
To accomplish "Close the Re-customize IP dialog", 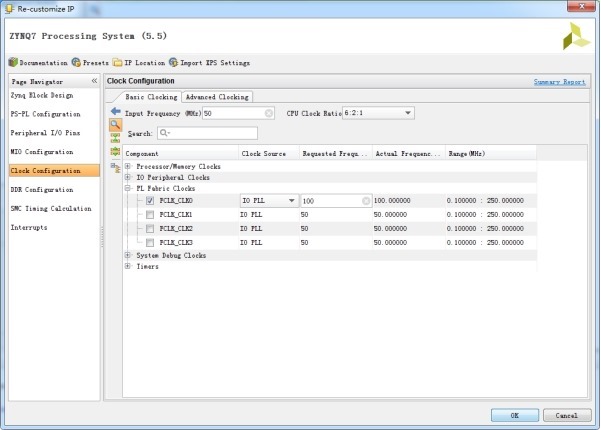I will [x=581, y=6].
